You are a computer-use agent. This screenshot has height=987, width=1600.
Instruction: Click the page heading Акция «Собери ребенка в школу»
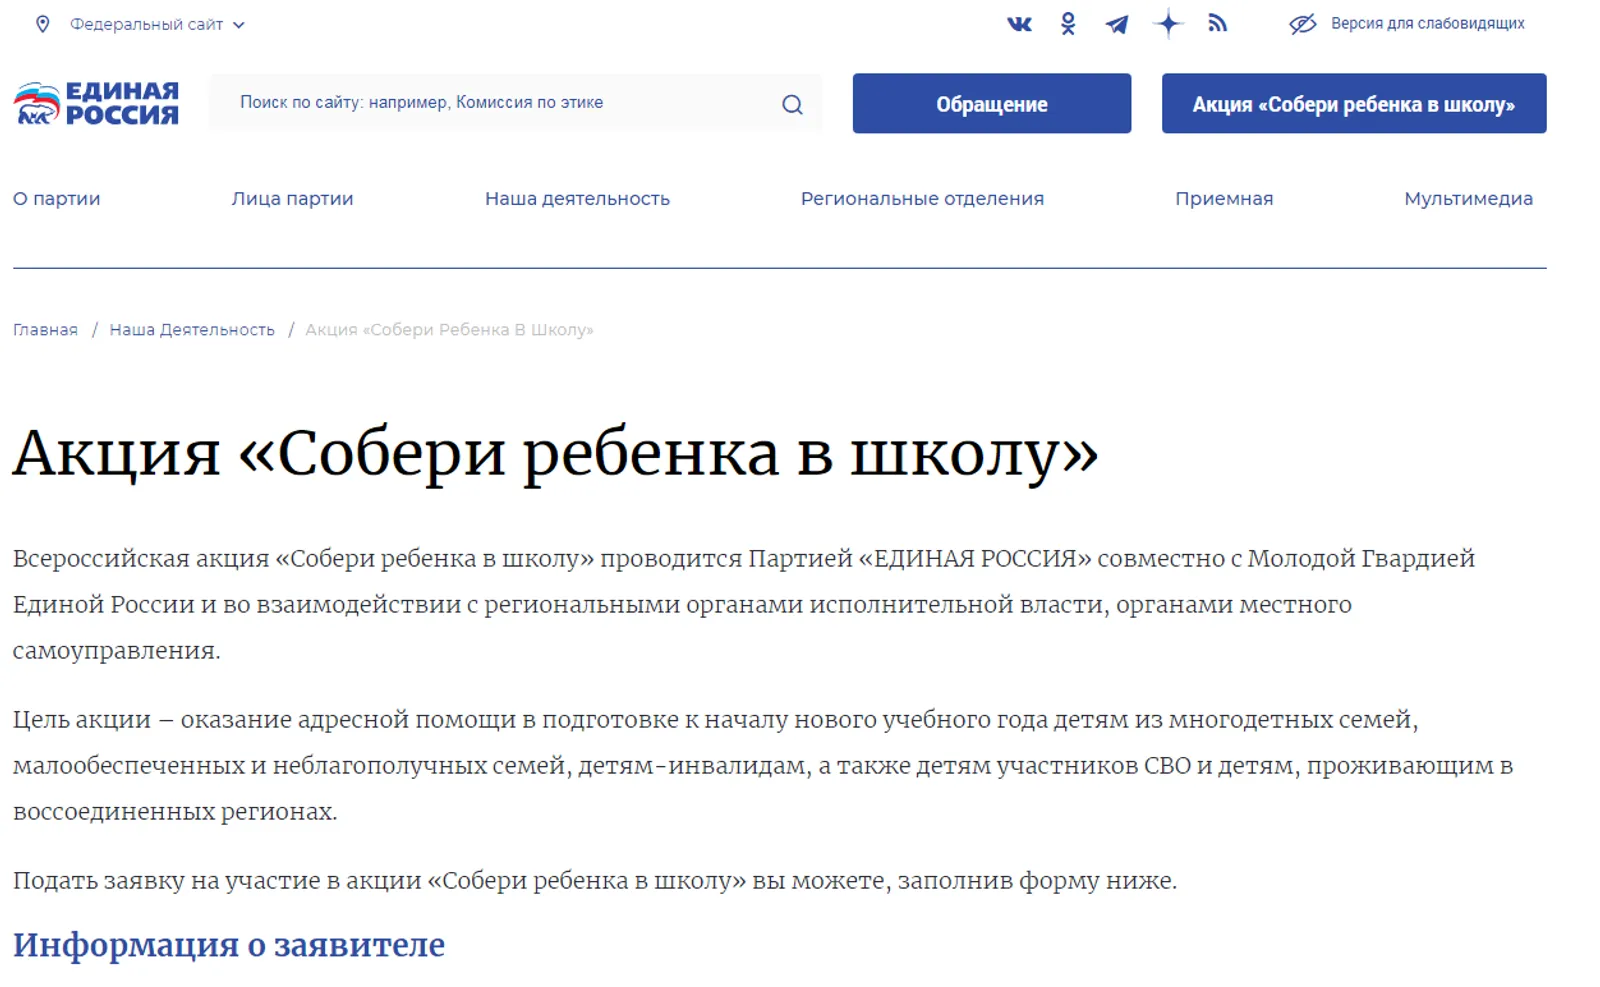(555, 453)
